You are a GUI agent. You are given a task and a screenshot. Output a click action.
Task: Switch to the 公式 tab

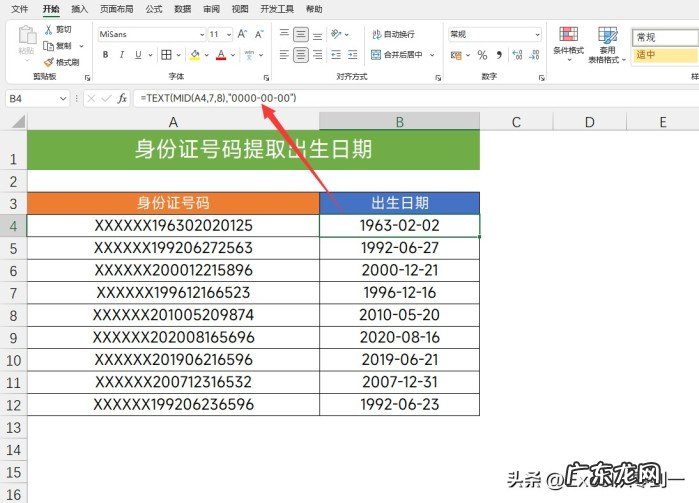[154, 9]
